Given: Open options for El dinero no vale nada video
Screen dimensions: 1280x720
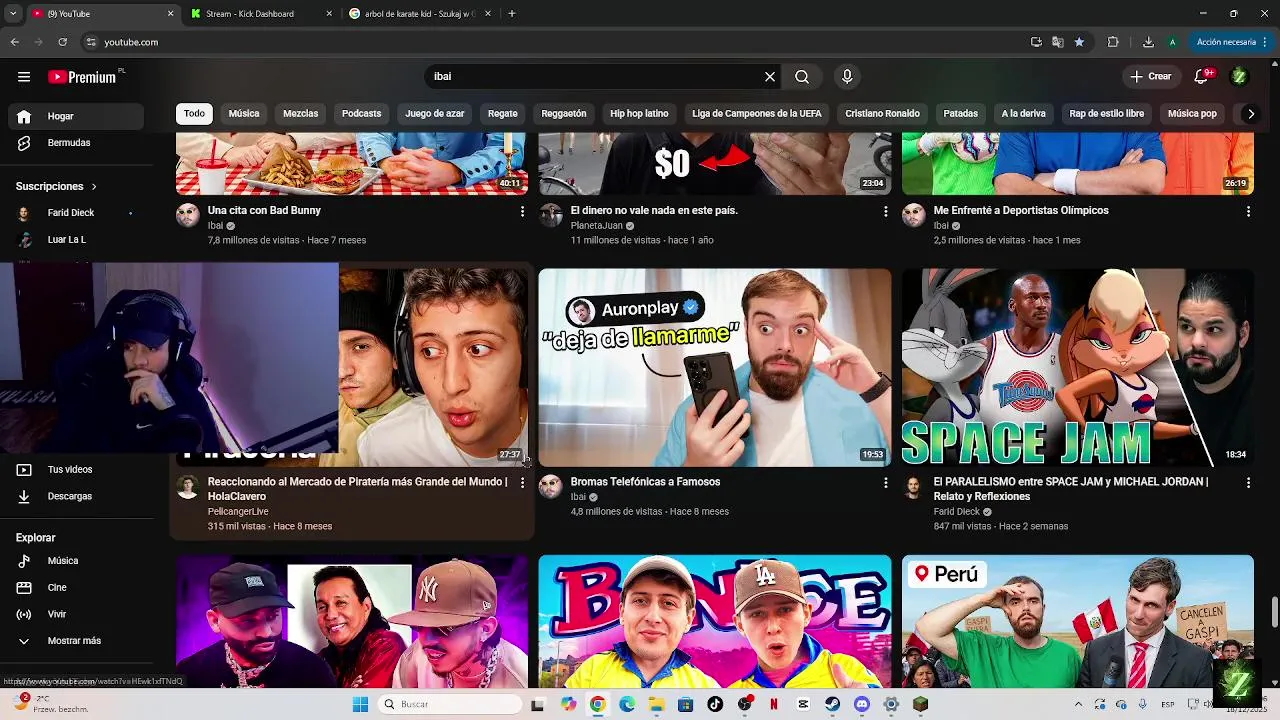Looking at the screenshot, I should tap(885, 212).
